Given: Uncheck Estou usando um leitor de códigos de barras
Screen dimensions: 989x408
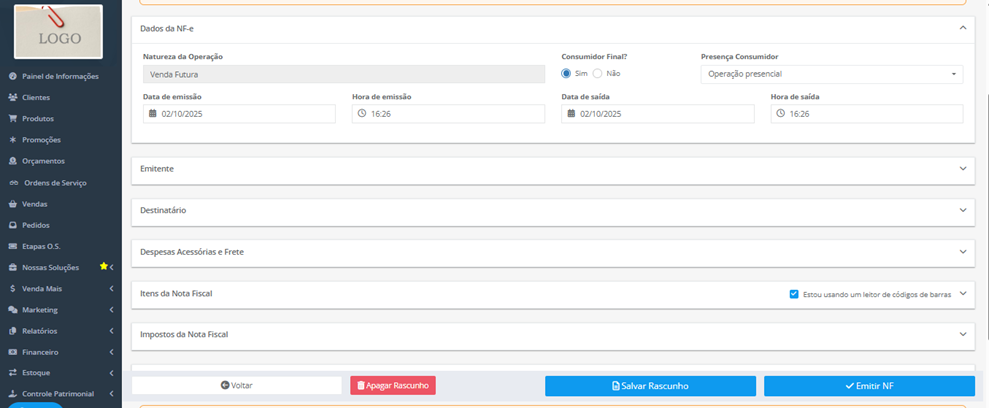Looking at the screenshot, I should 794,294.
